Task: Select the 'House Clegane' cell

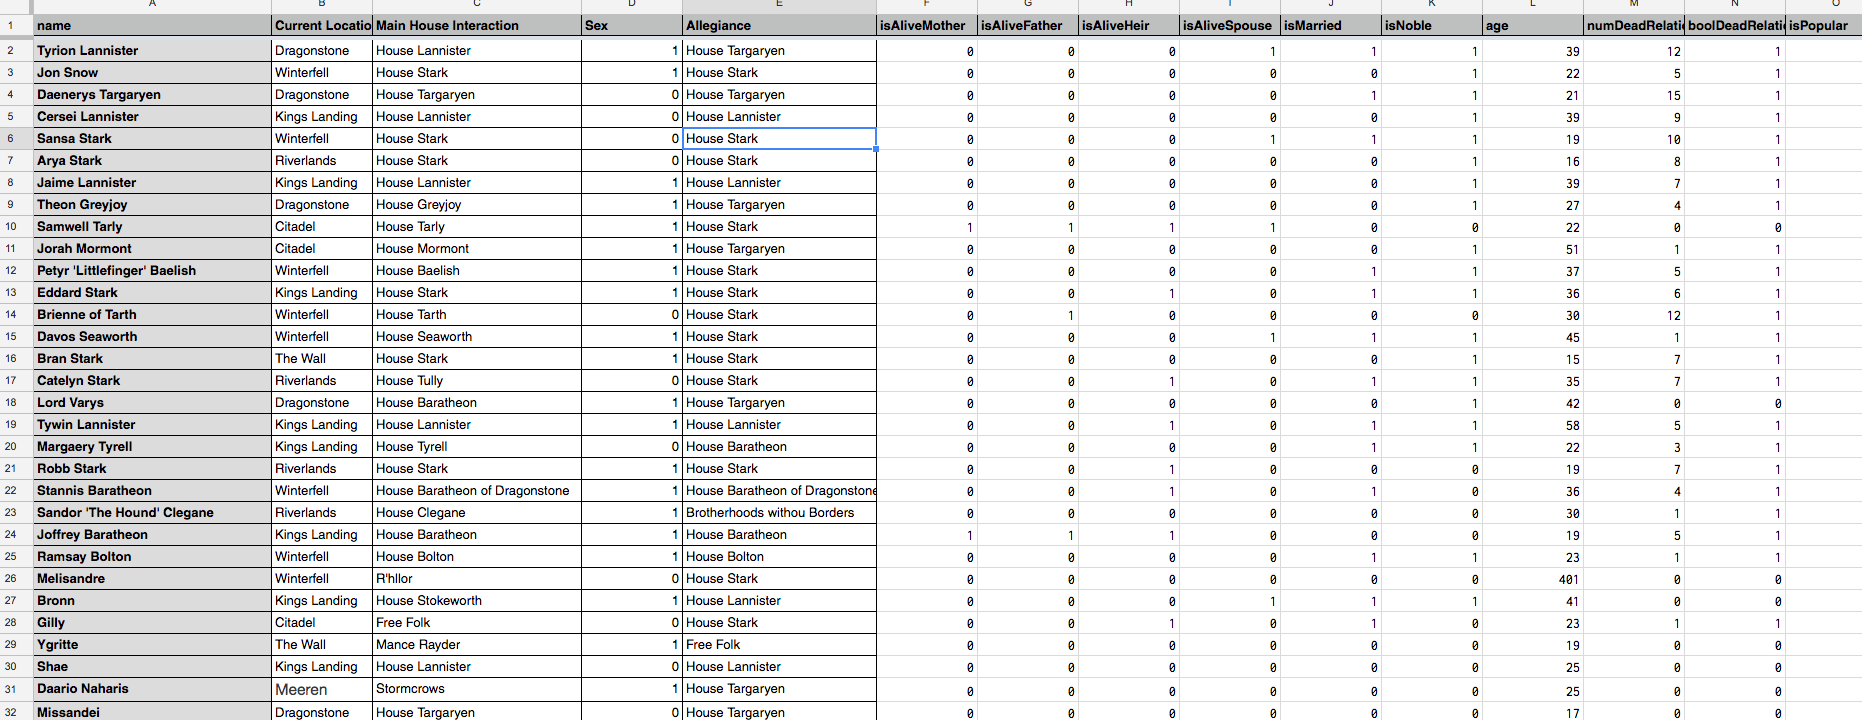Action: coord(477,512)
